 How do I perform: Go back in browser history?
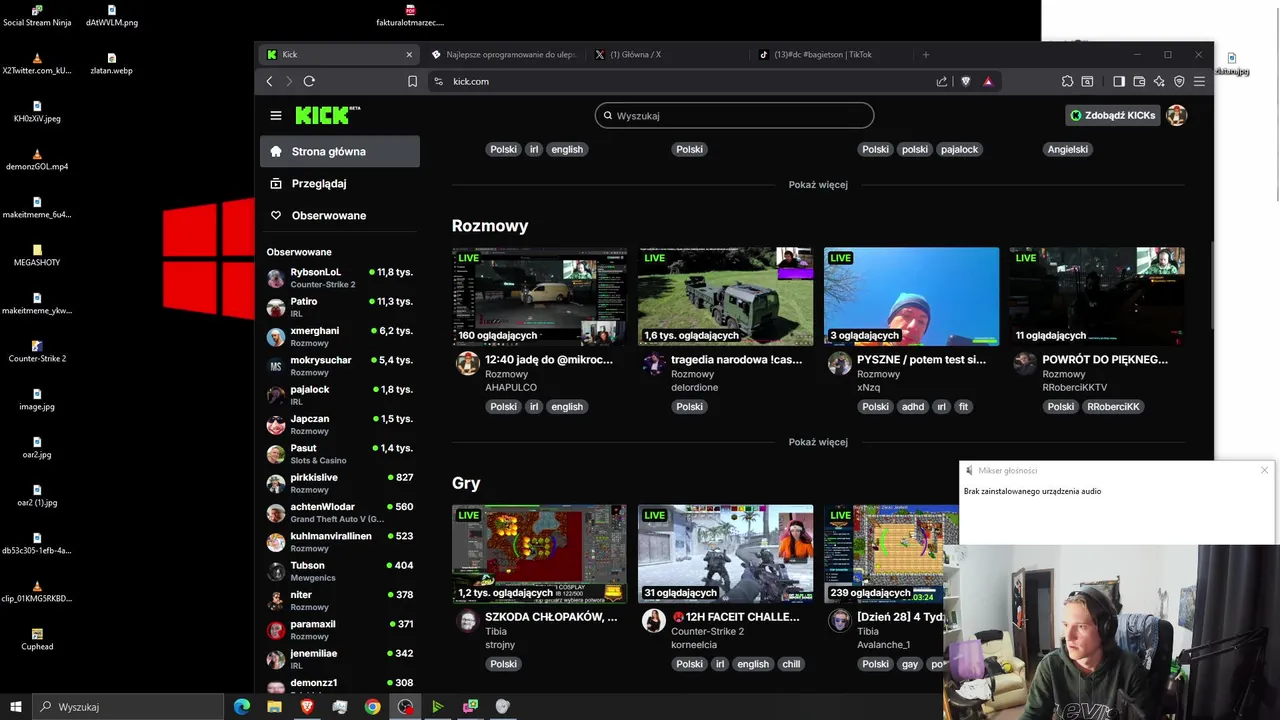coord(269,81)
